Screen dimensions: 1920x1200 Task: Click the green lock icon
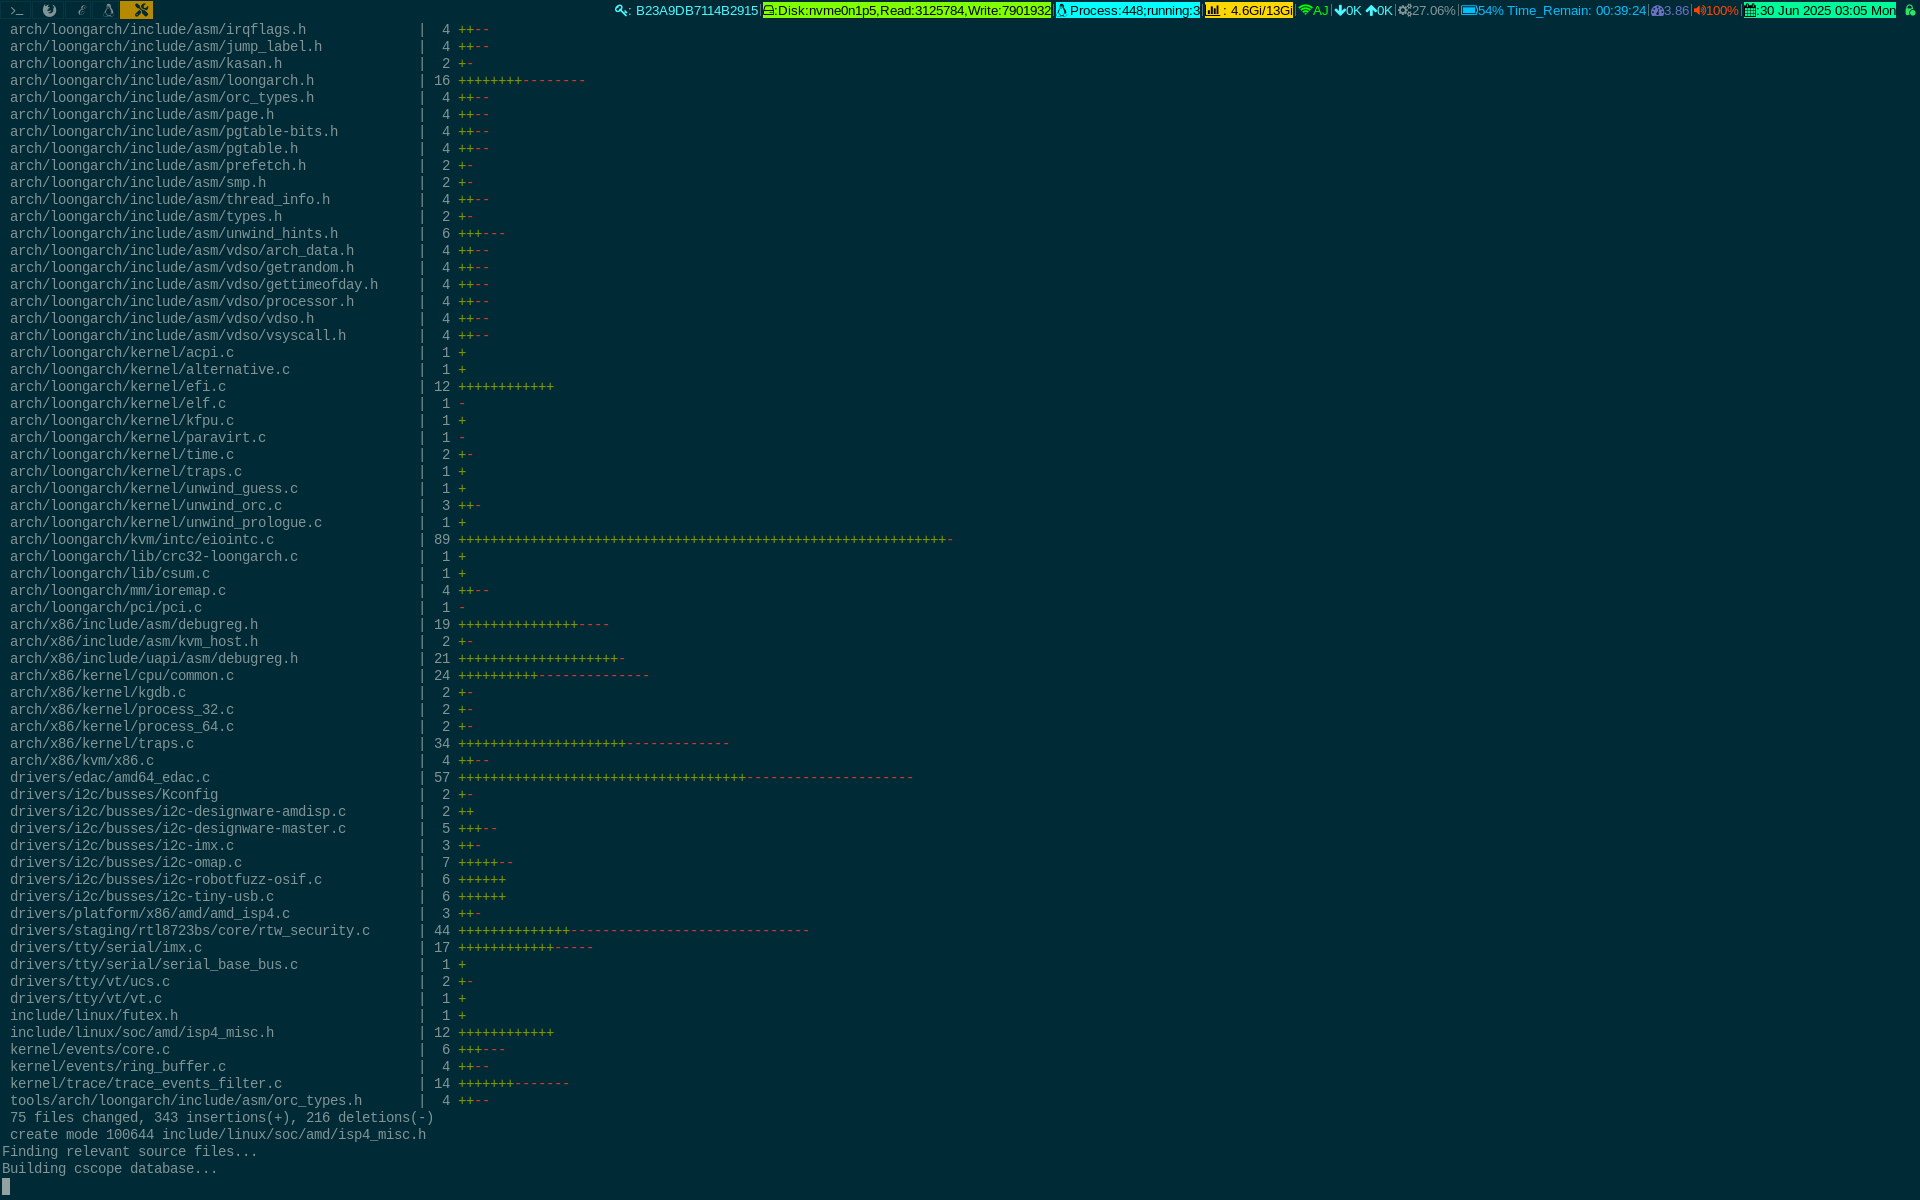pyautogui.click(x=1909, y=10)
